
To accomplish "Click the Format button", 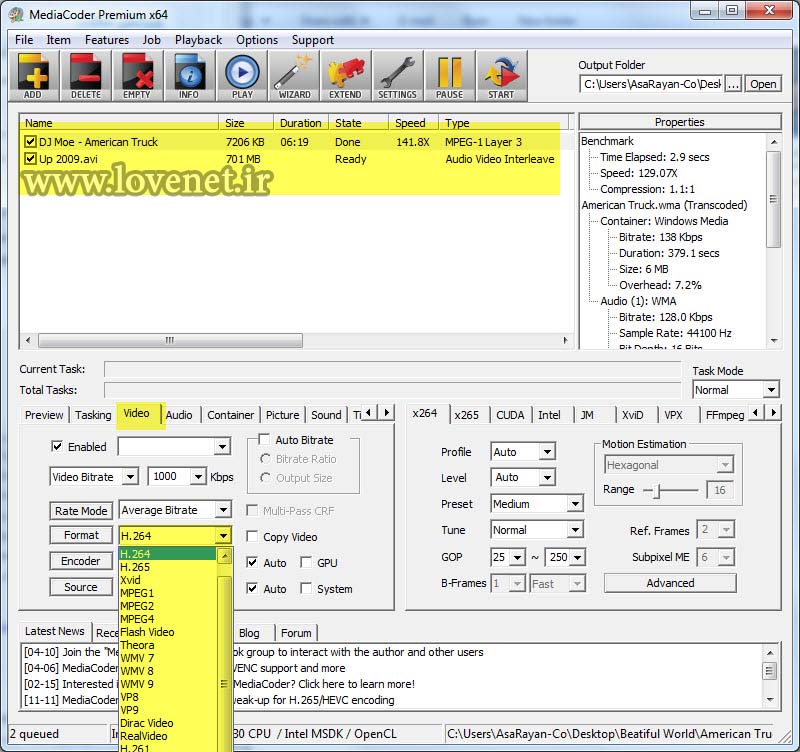I will (81, 535).
